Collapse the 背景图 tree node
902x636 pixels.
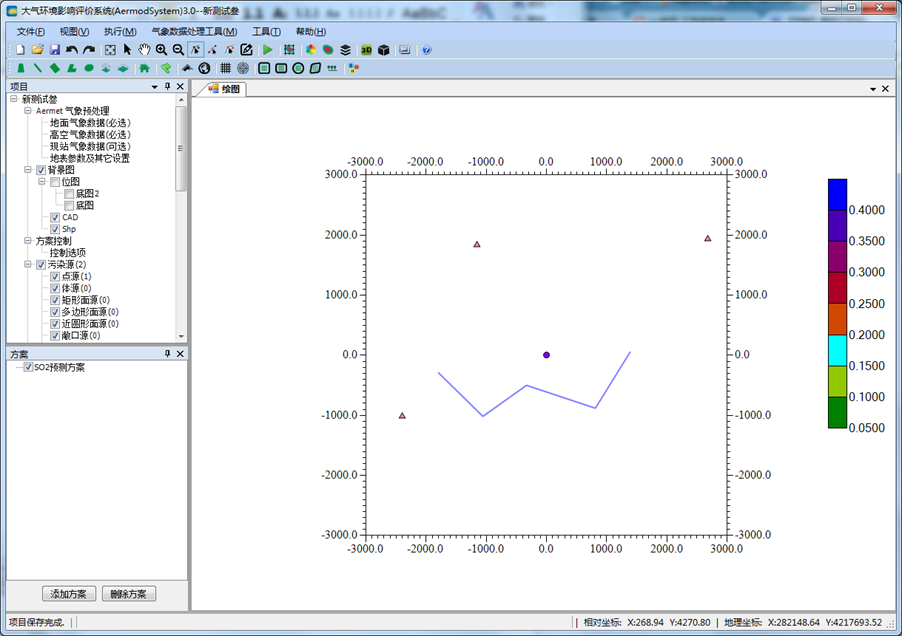click(28, 170)
